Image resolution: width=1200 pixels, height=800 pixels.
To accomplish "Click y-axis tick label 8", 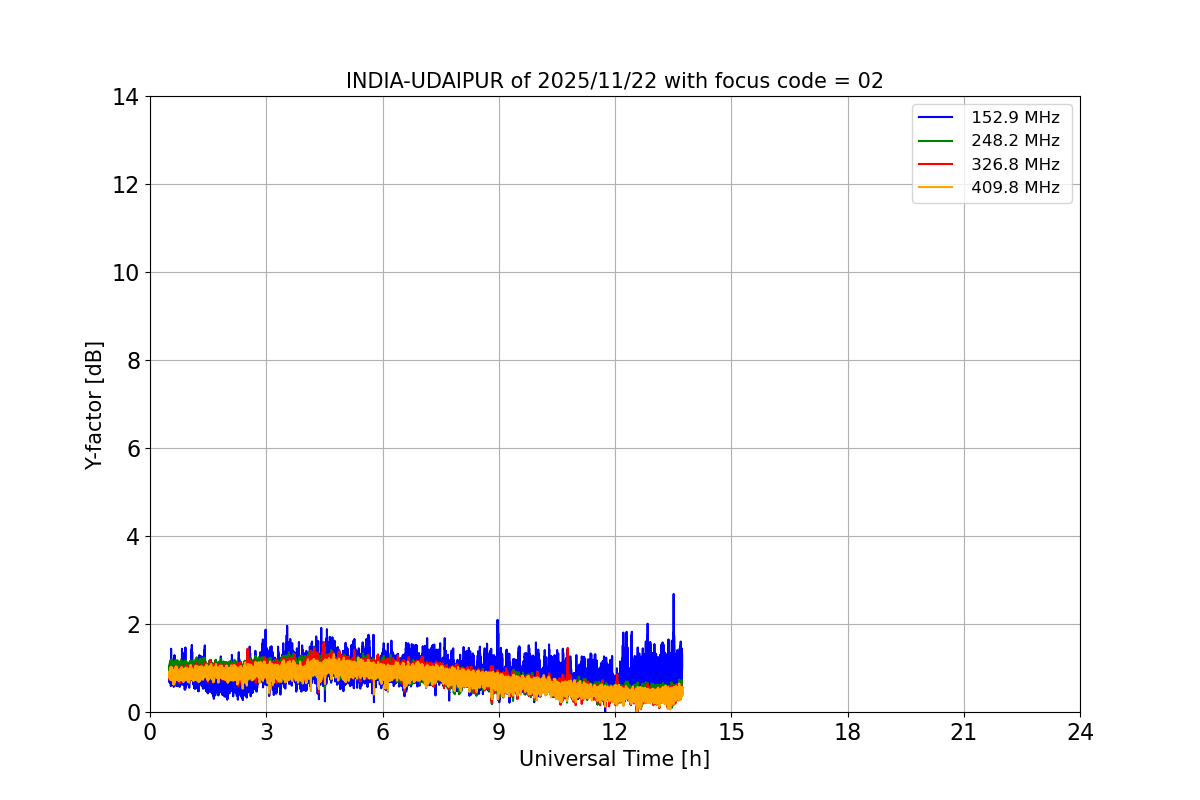I will pyautogui.click(x=131, y=361).
